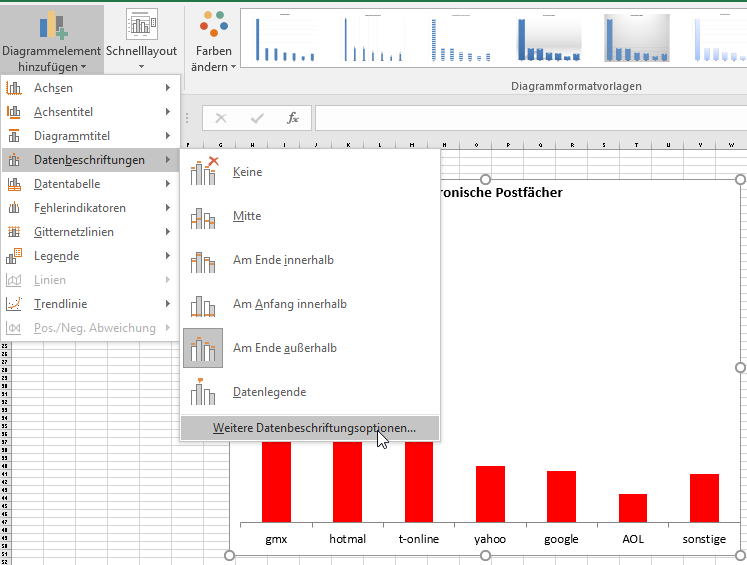Click the insert function fx button

click(x=293, y=118)
